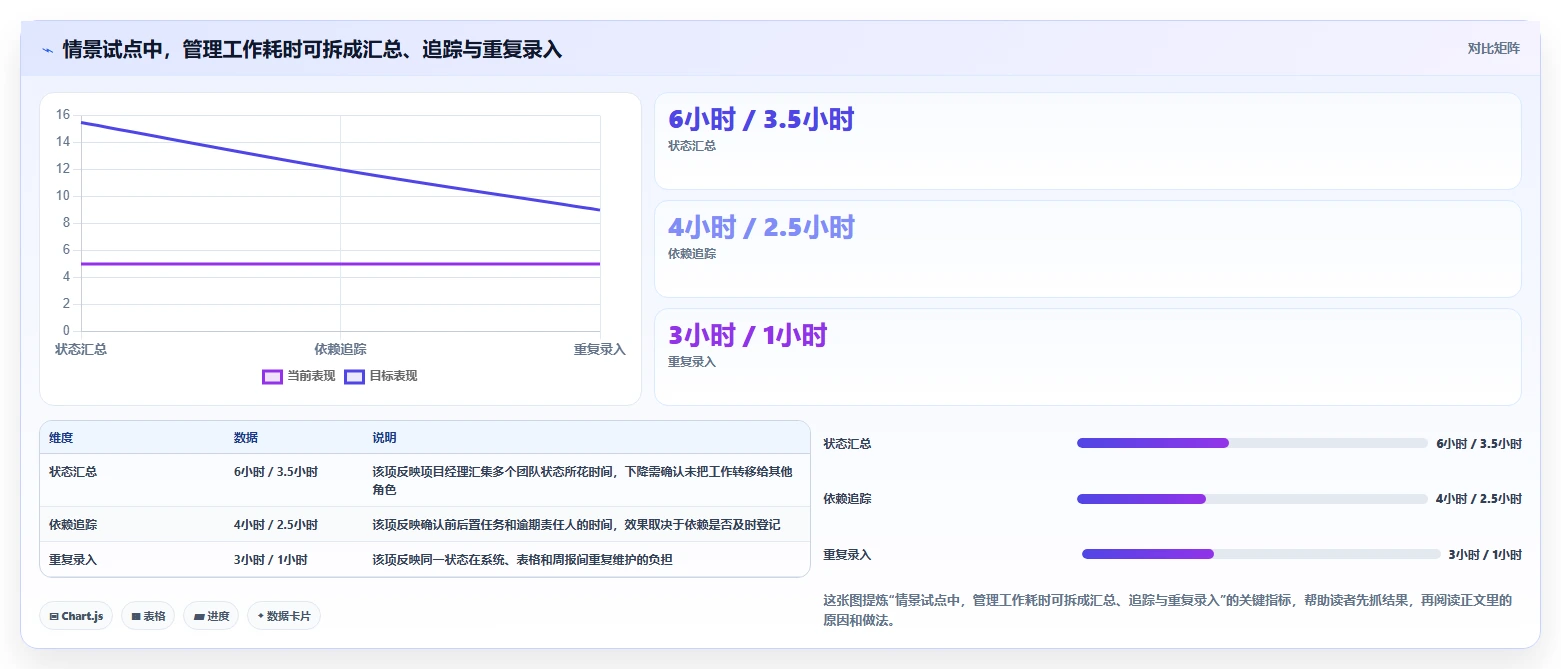
Task: Click description starting 该项反映确认前后置任务
Action: tap(576, 524)
